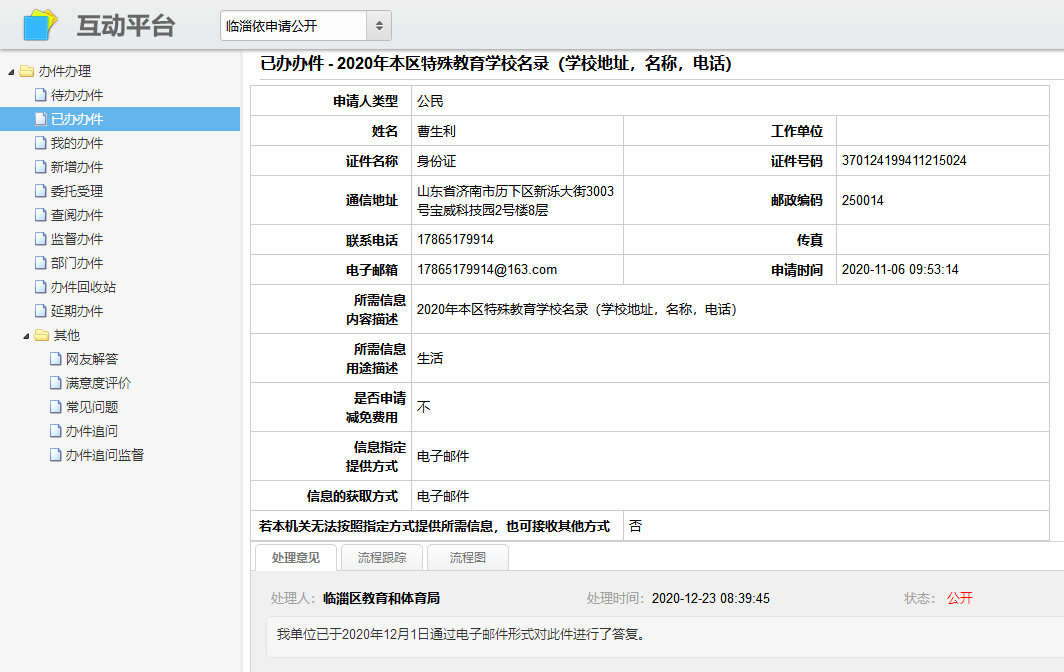Click the 新增办件 document icon
1064x672 pixels.
41,167
